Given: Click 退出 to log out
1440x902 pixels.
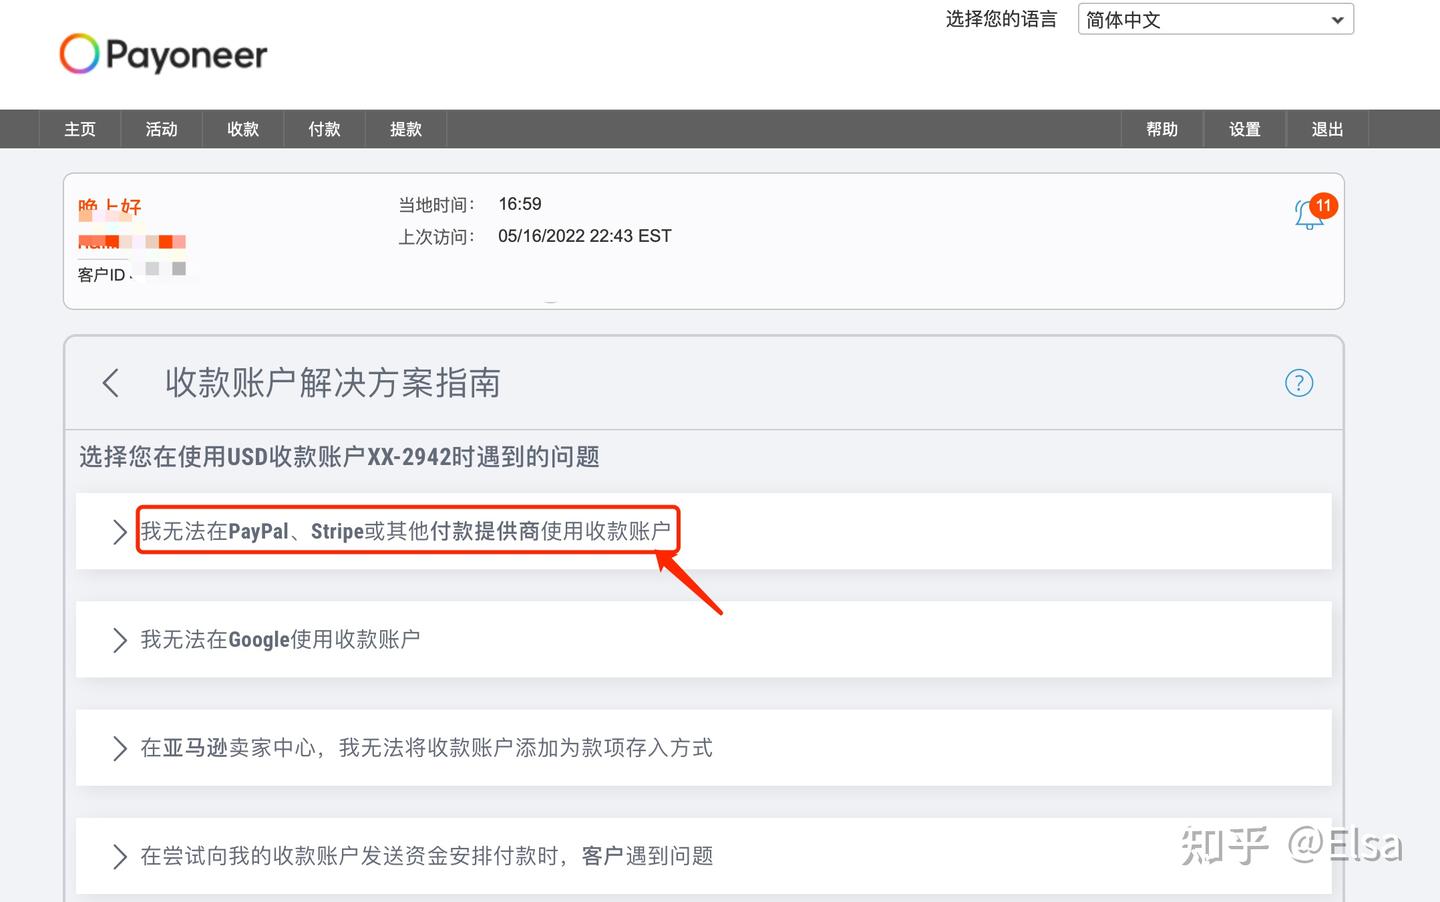Looking at the screenshot, I should point(1326,128).
